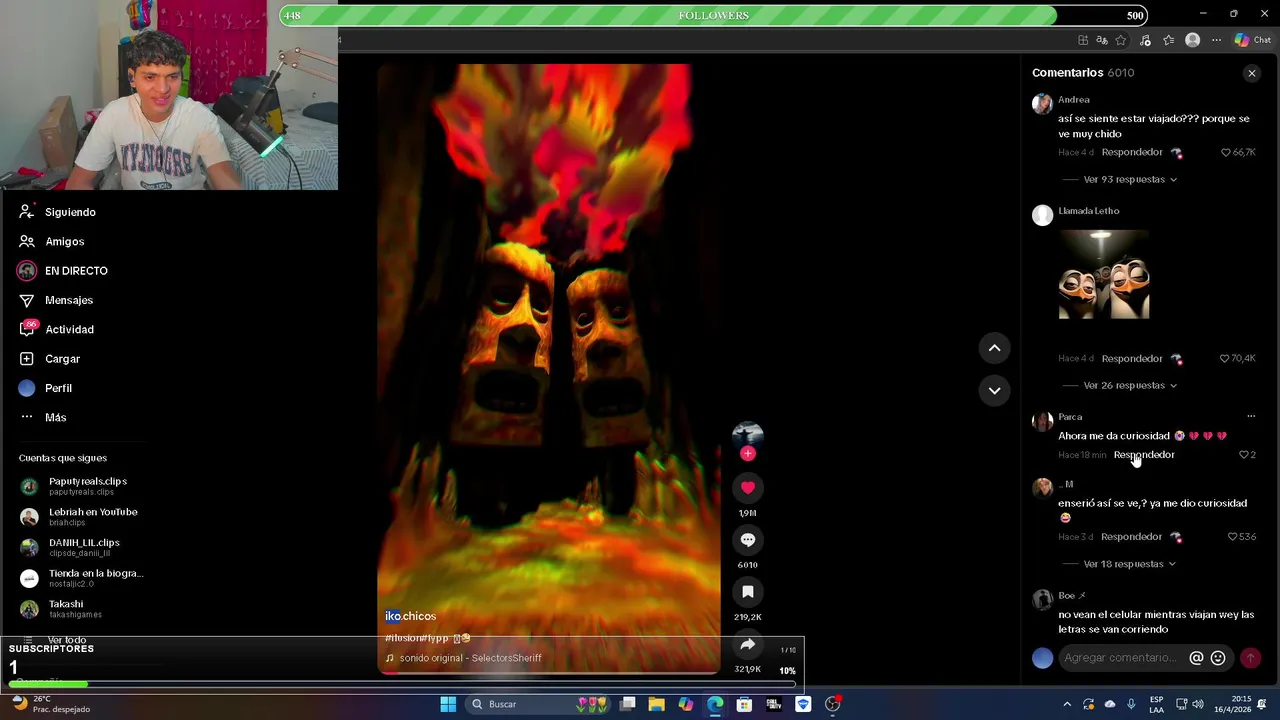
Task: Open Microsoft Store from taskbar
Action: 744,704
